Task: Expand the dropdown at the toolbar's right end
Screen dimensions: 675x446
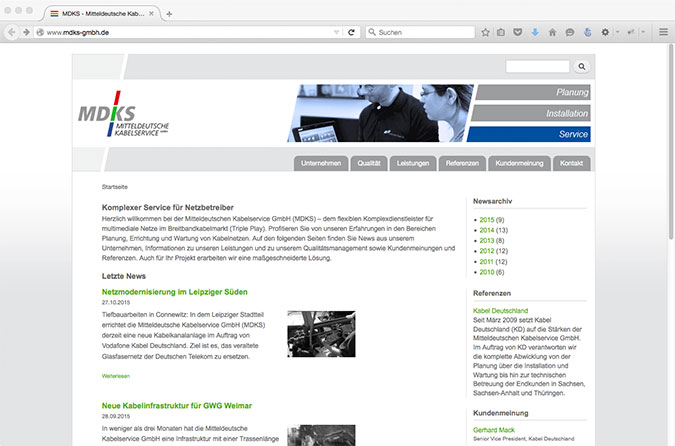Action: tap(643, 32)
